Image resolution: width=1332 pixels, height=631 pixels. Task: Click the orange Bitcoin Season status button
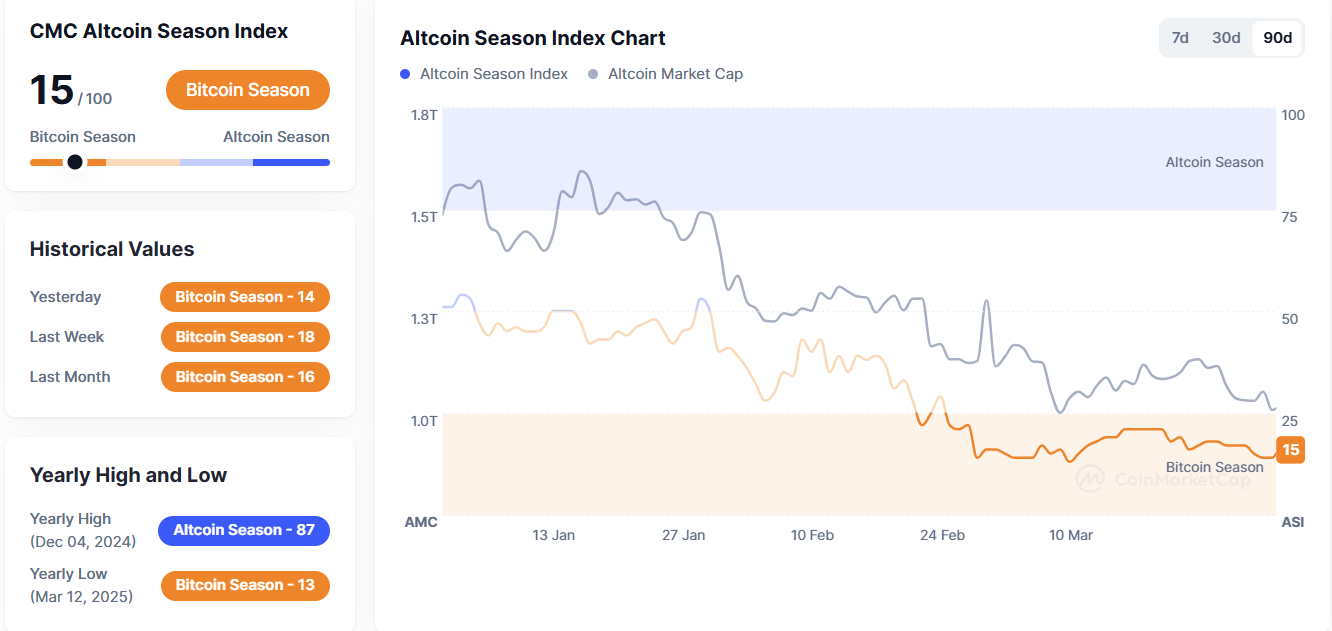coord(248,90)
